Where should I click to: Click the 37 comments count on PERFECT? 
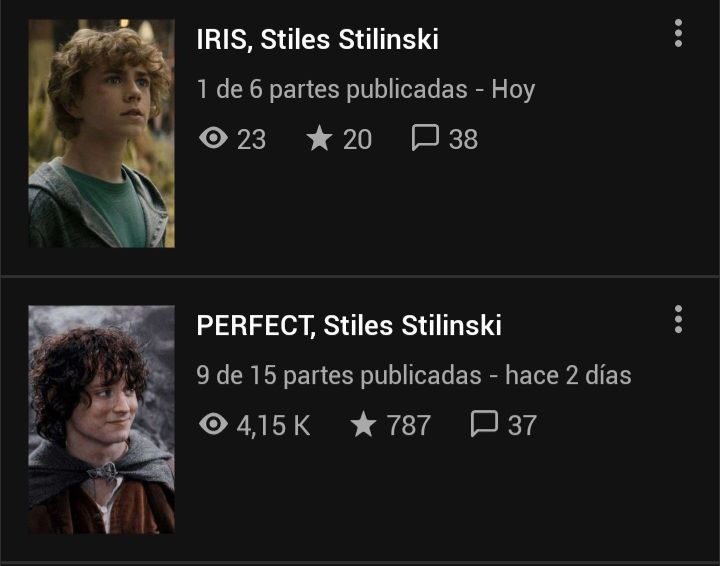(522, 425)
